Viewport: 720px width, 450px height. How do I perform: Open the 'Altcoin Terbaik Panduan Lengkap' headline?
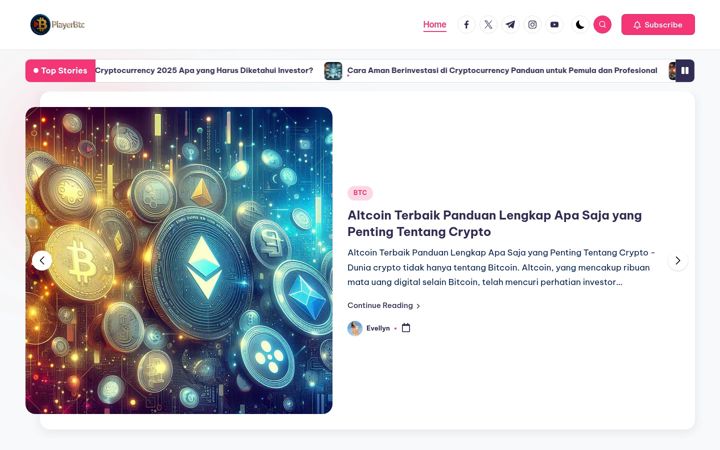coord(495,223)
